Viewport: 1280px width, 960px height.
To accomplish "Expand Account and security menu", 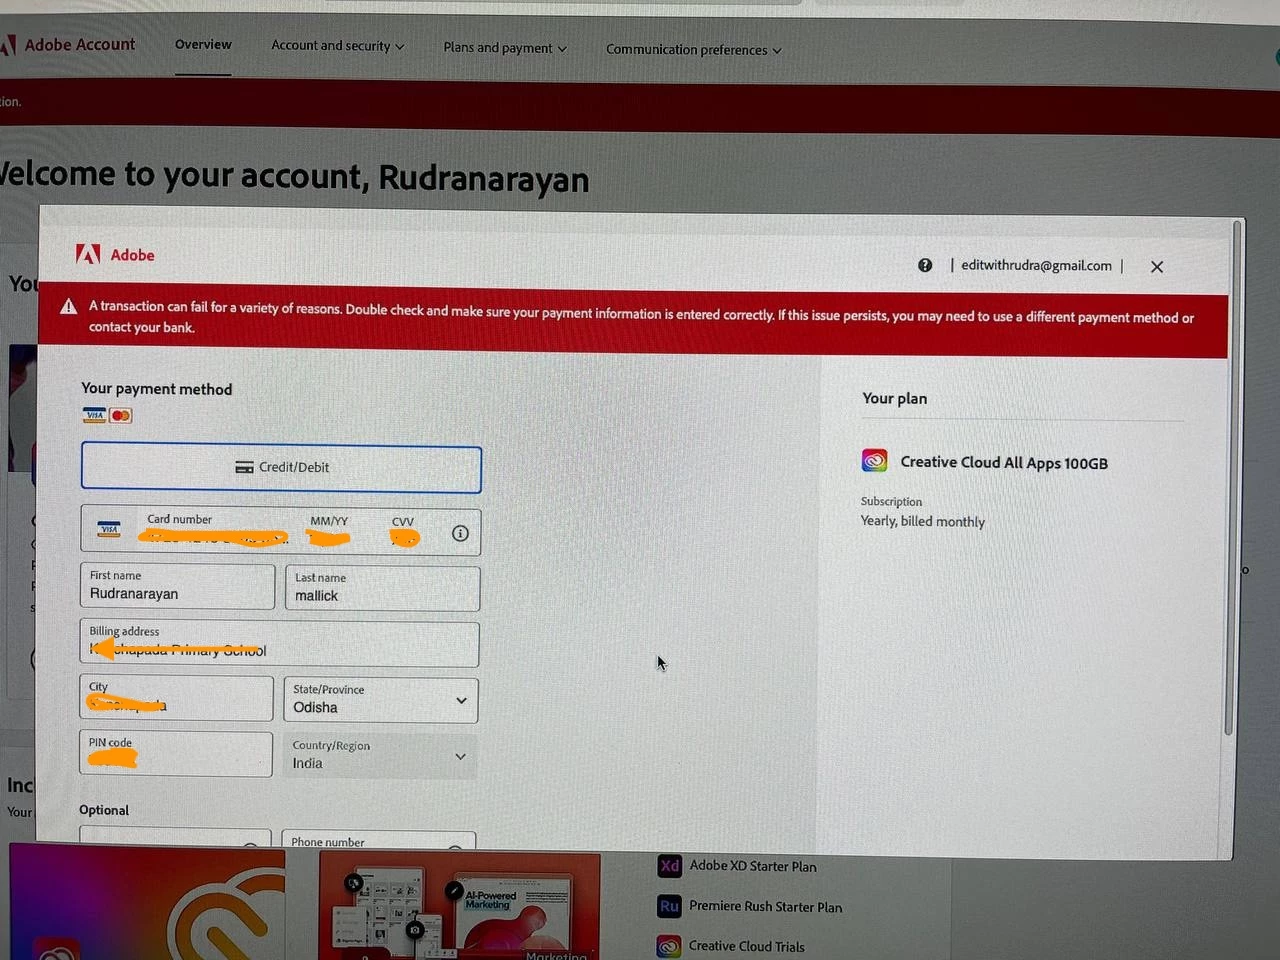I will (338, 46).
